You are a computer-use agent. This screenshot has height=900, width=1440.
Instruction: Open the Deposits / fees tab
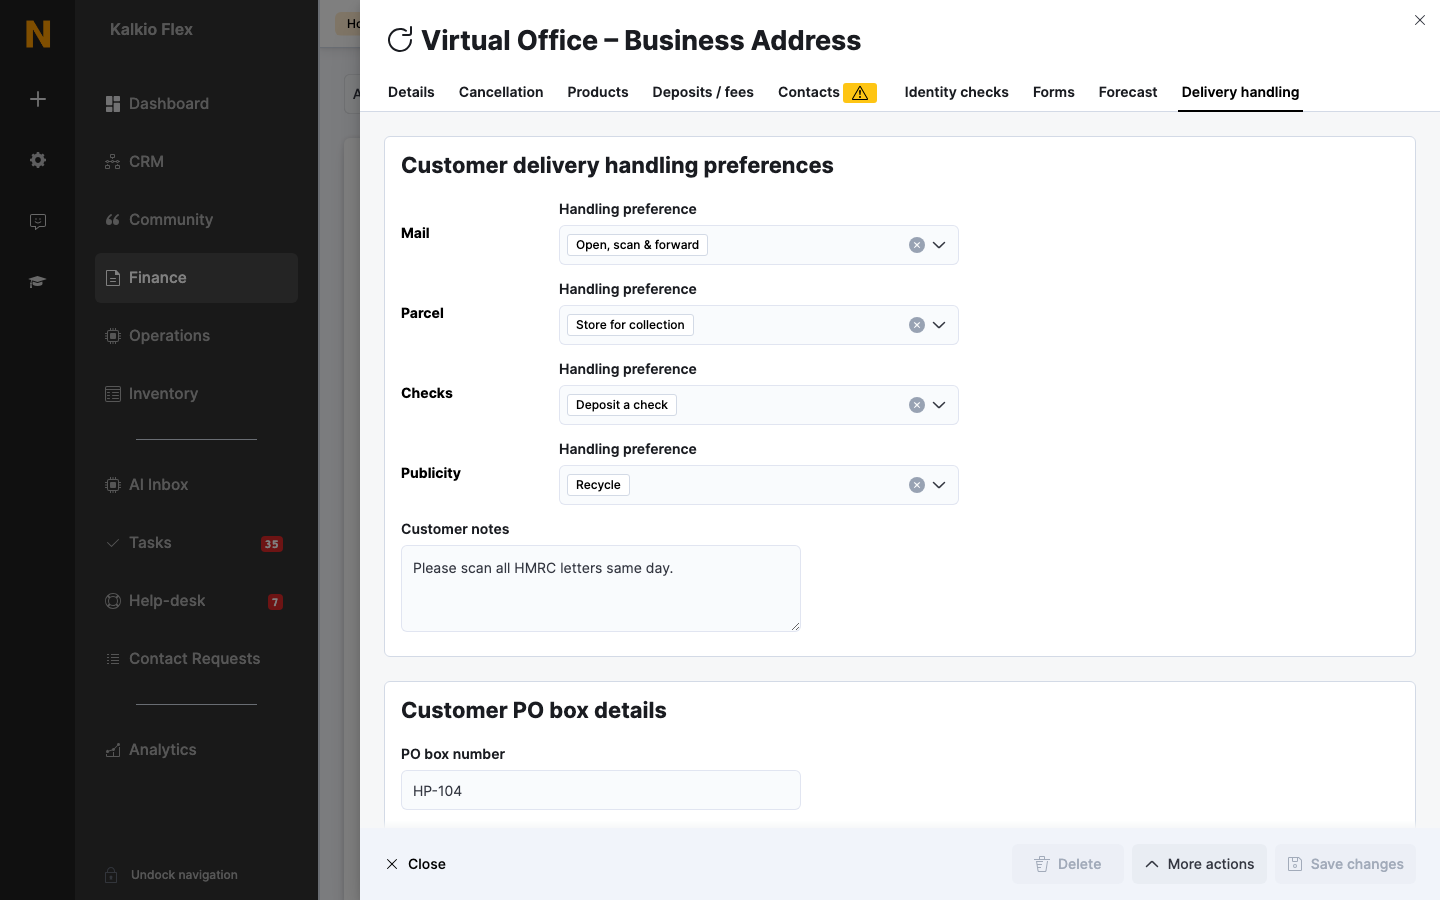click(x=703, y=92)
